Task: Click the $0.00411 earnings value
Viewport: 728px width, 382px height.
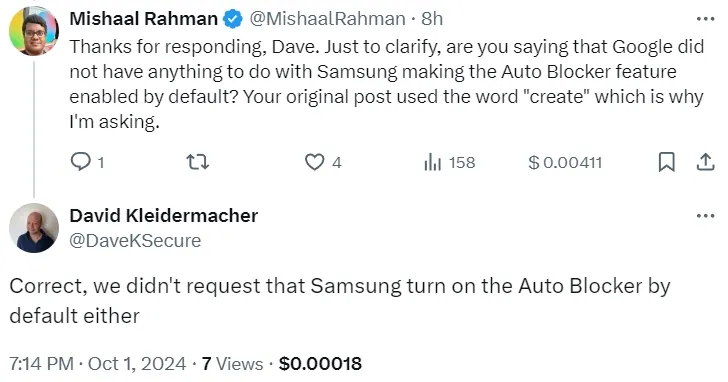Action: (x=565, y=162)
